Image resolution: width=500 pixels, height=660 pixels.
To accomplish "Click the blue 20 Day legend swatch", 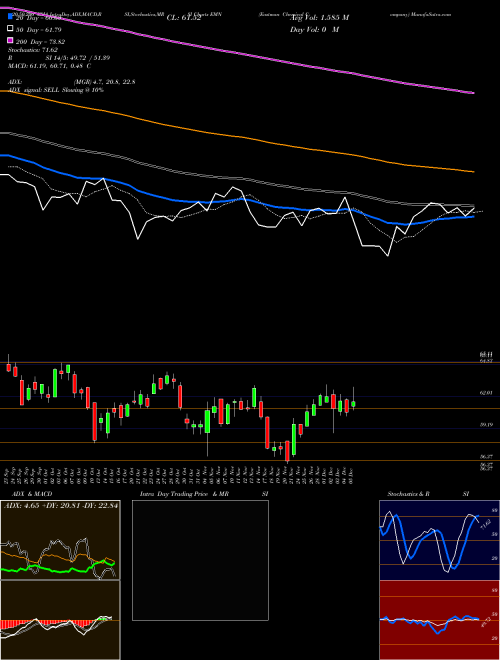I will pos(11,17).
